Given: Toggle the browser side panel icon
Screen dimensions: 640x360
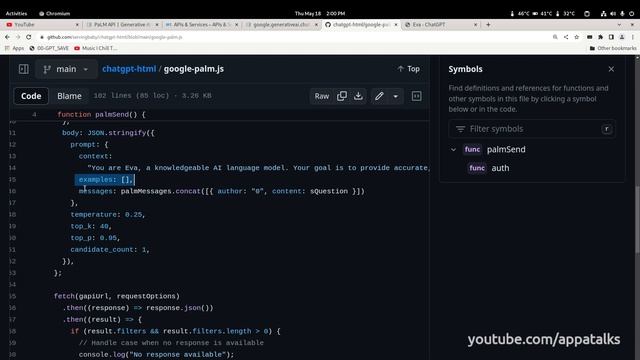Looking at the screenshot, I should [x=611, y=37].
